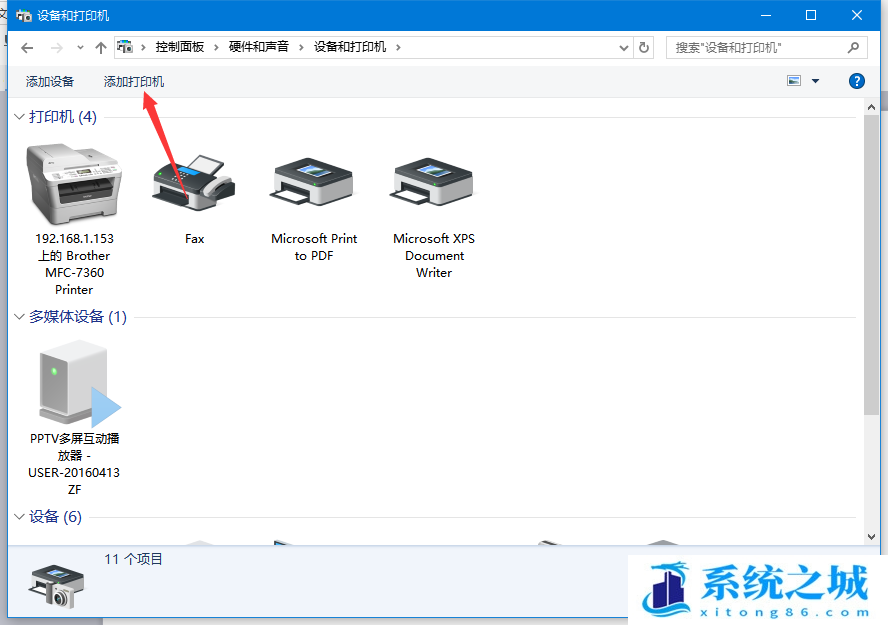
Task: Click the scrollbar up arrow
Action: click(871, 107)
